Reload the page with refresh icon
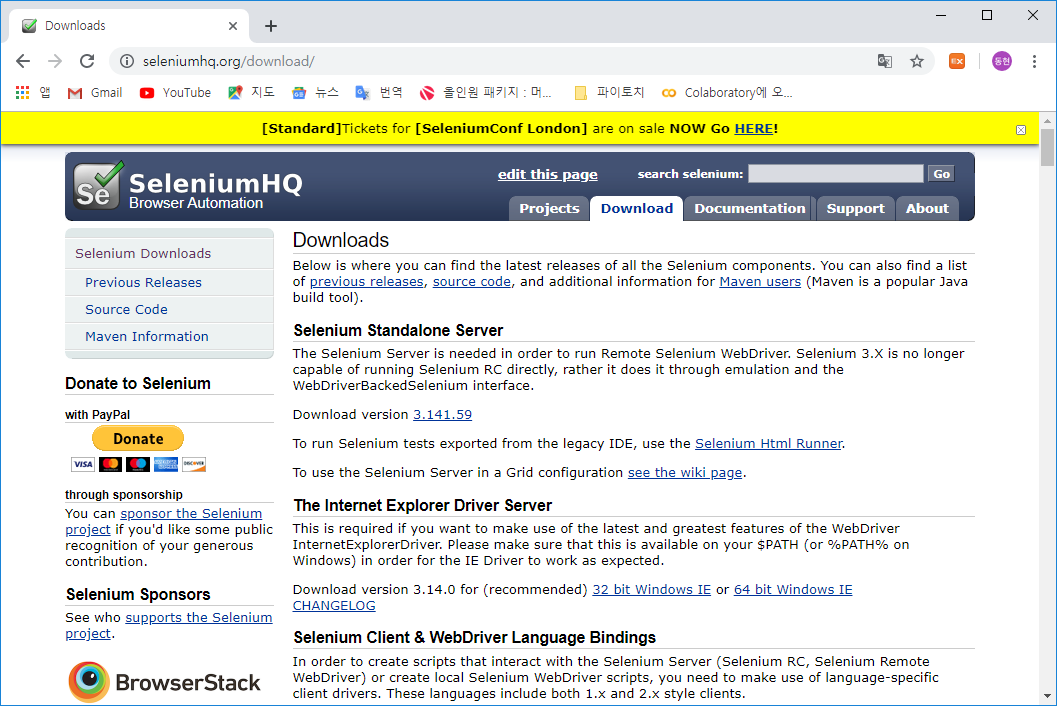Screen dimensions: 1057x706 coord(87,61)
